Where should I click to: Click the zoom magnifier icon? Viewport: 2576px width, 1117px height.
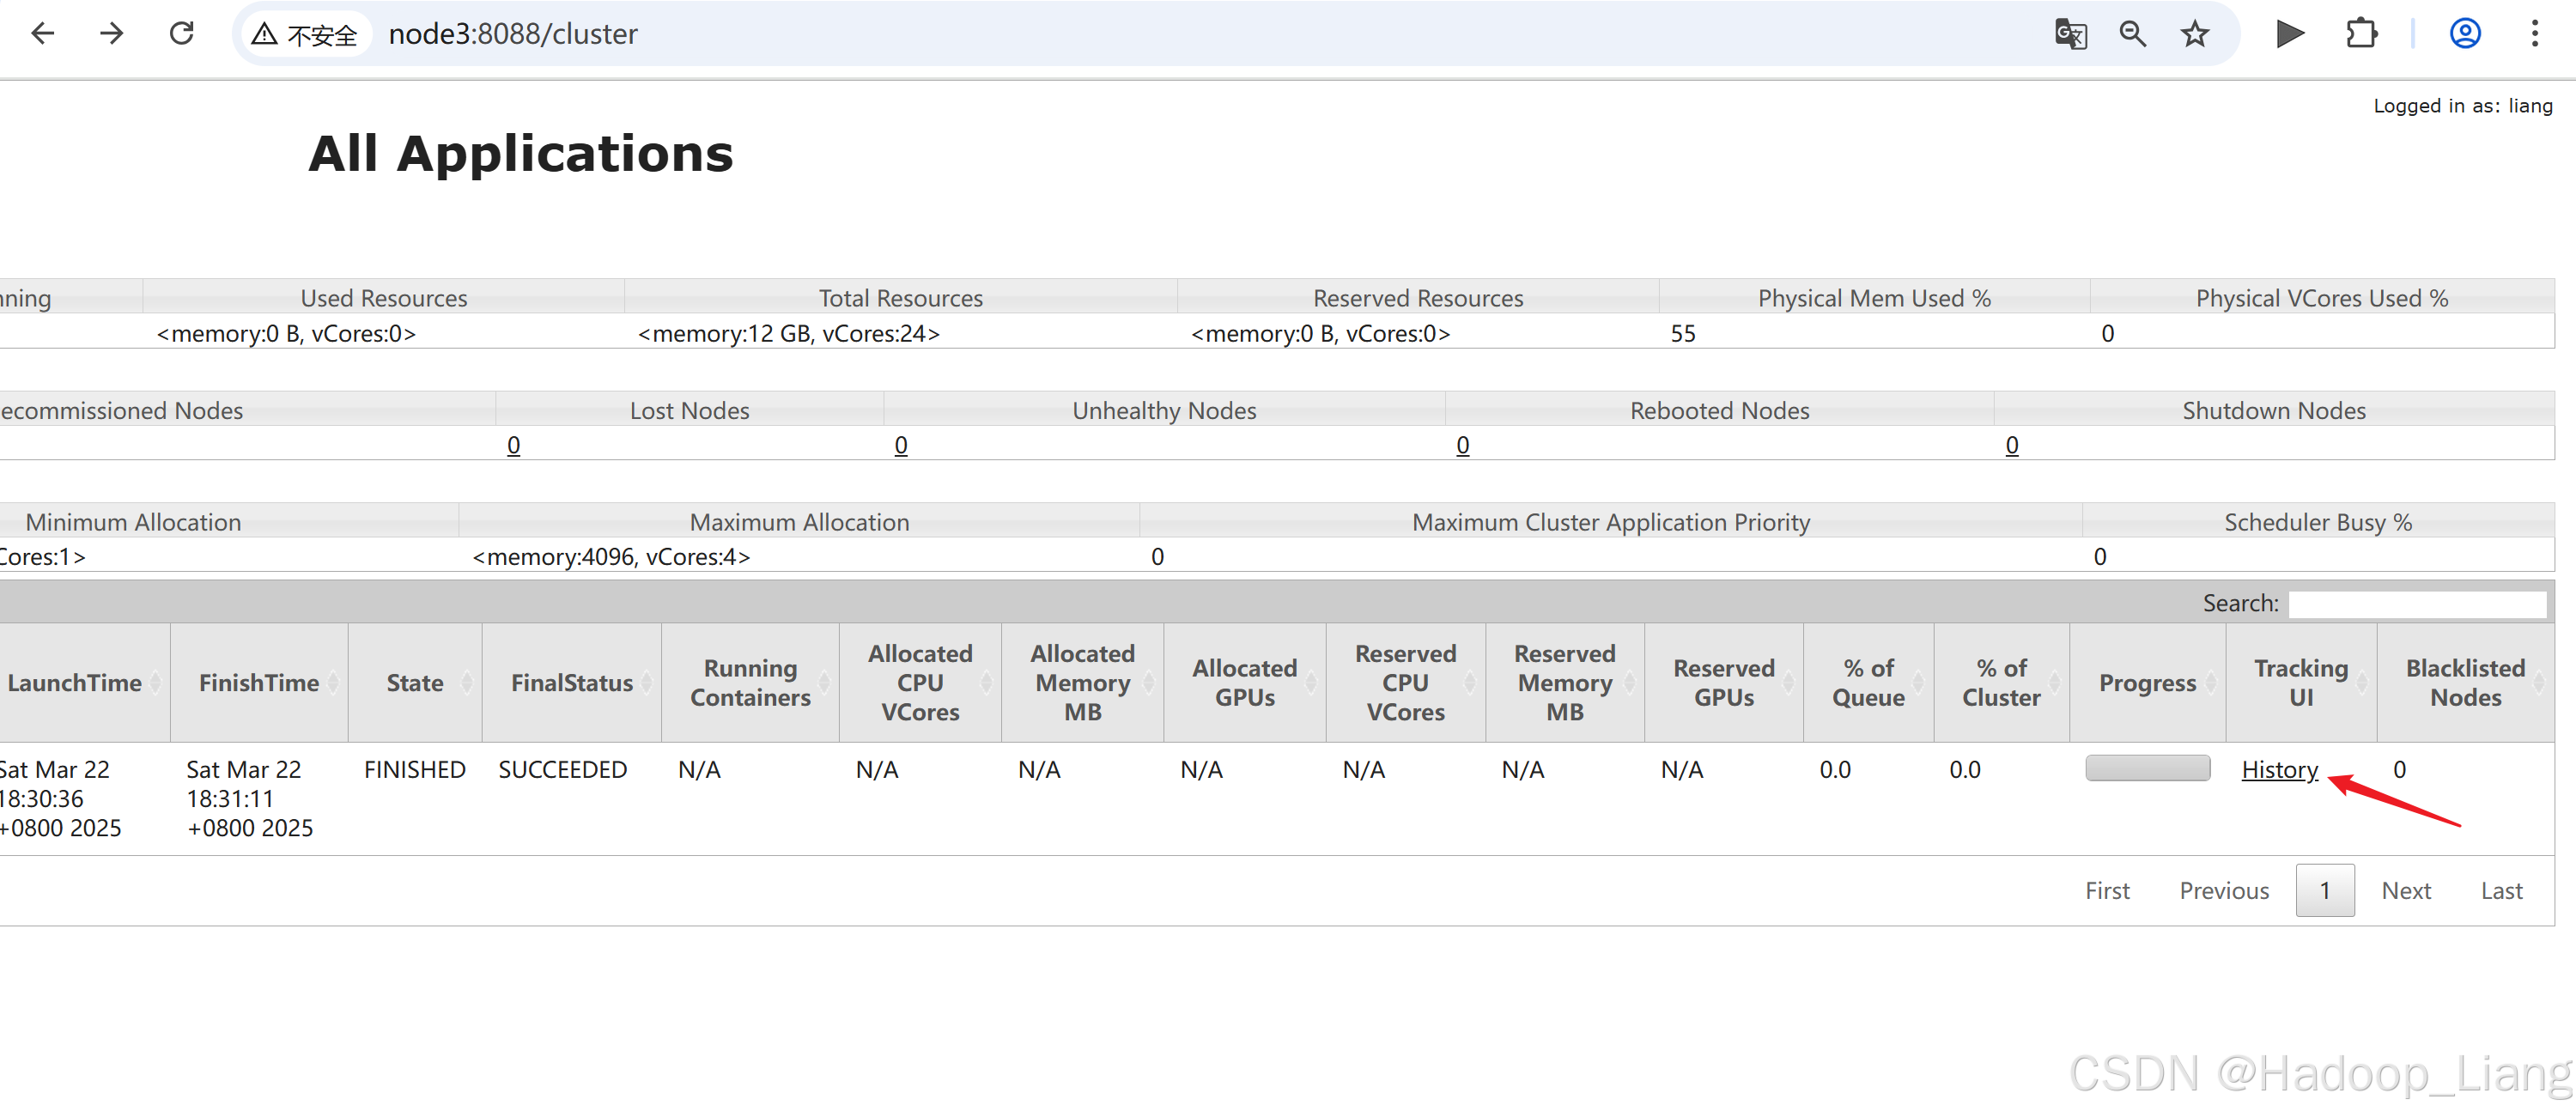(x=2132, y=34)
